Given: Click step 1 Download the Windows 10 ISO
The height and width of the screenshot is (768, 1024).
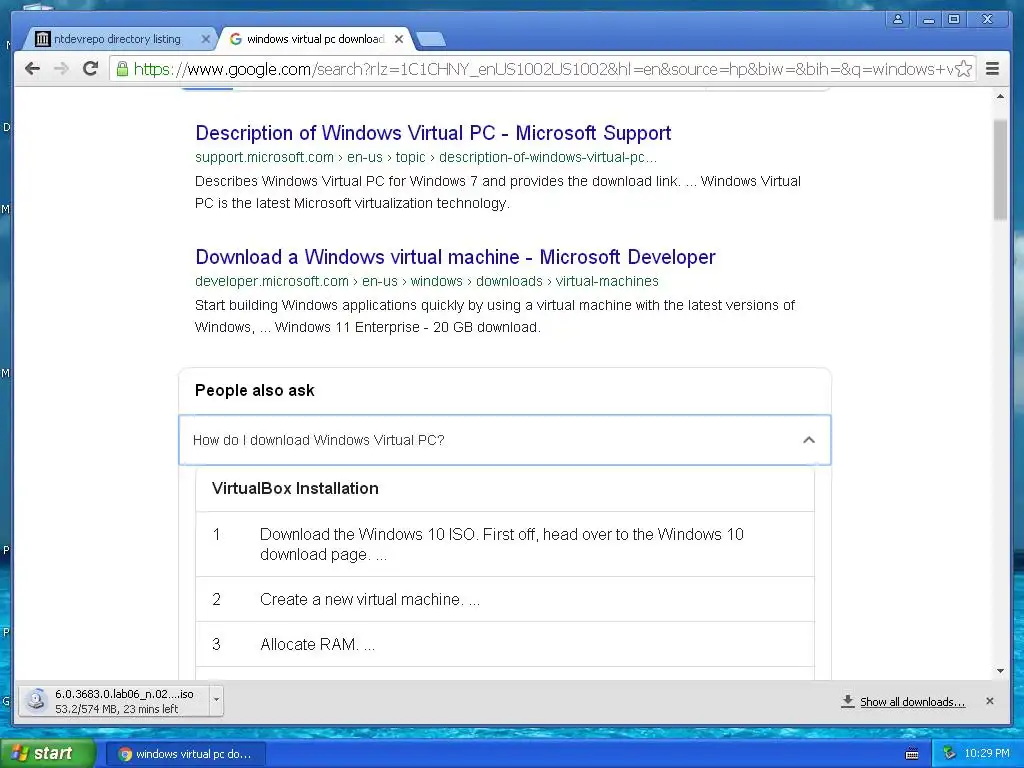Looking at the screenshot, I should [505, 544].
